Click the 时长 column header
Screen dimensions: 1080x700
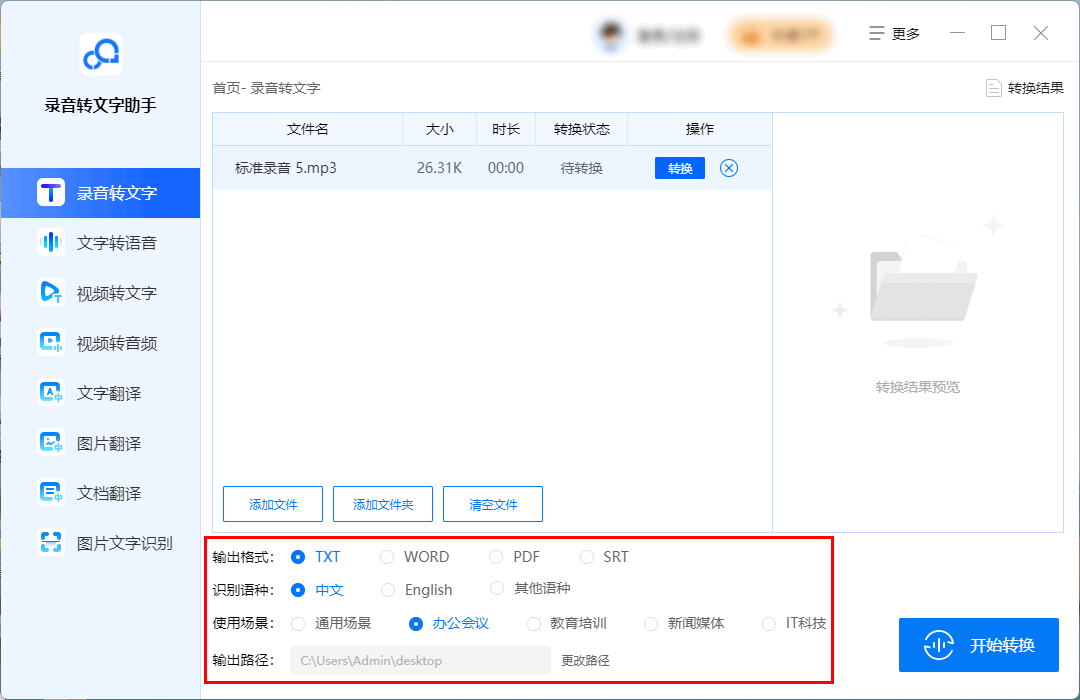coord(506,129)
